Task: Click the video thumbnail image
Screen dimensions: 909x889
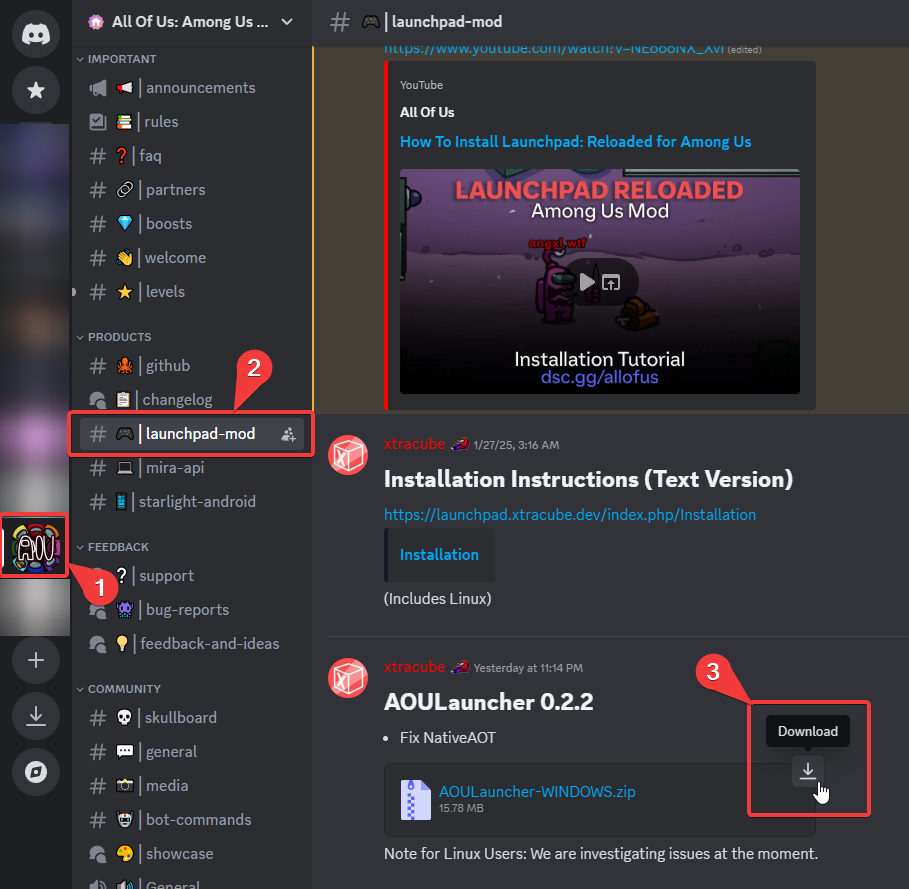Action: click(x=599, y=282)
